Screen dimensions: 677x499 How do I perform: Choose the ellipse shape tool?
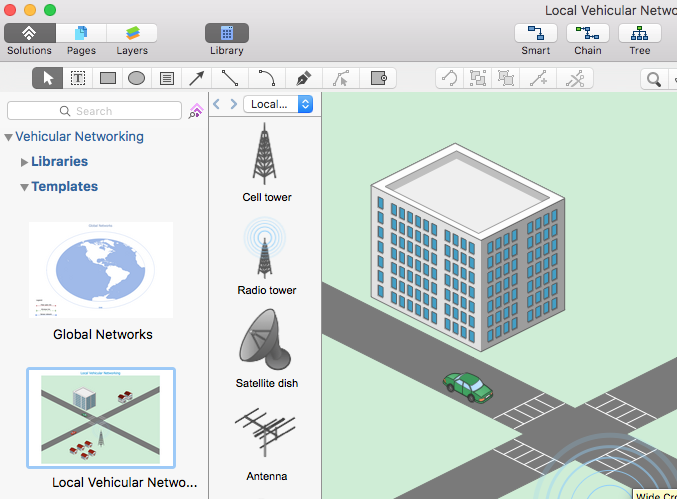137,78
